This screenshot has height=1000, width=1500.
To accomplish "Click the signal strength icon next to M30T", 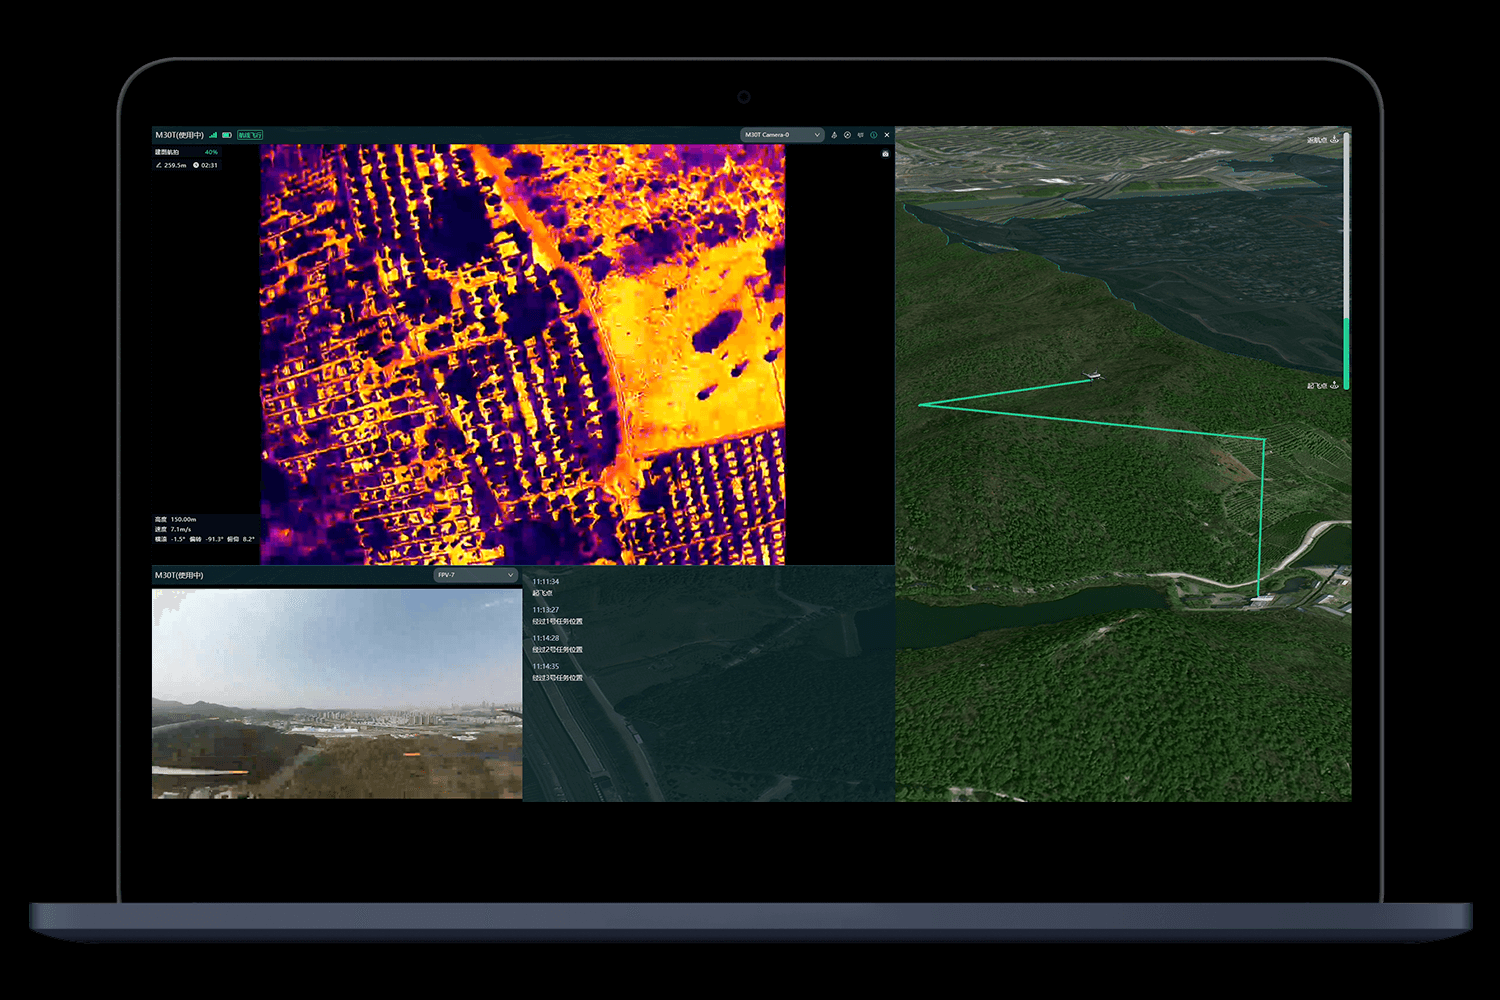I will click(x=213, y=135).
